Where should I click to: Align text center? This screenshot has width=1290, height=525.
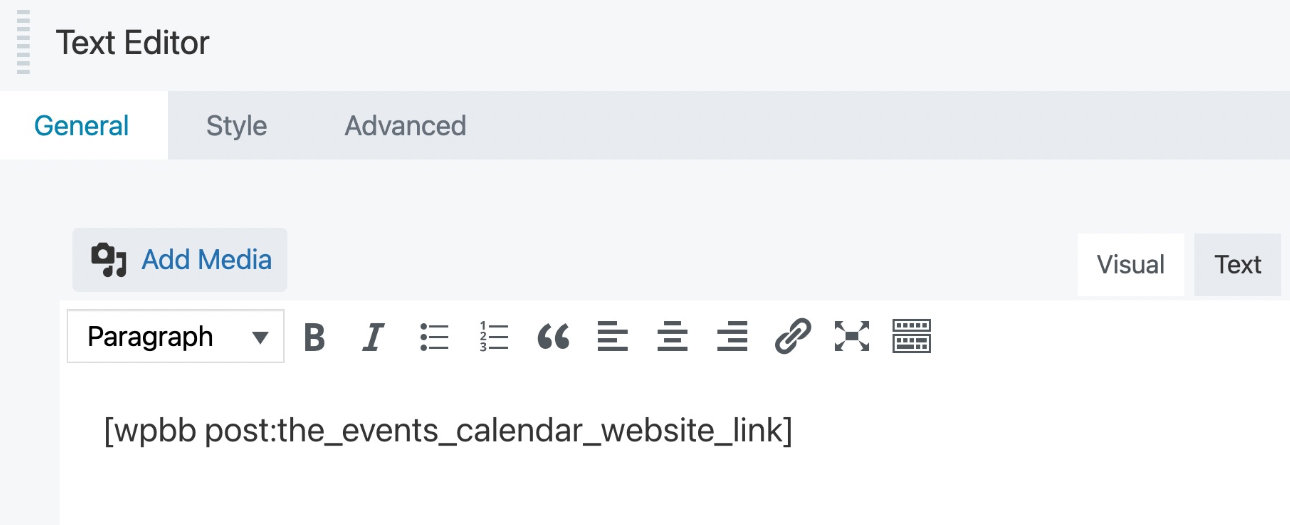click(x=672, y=337)
